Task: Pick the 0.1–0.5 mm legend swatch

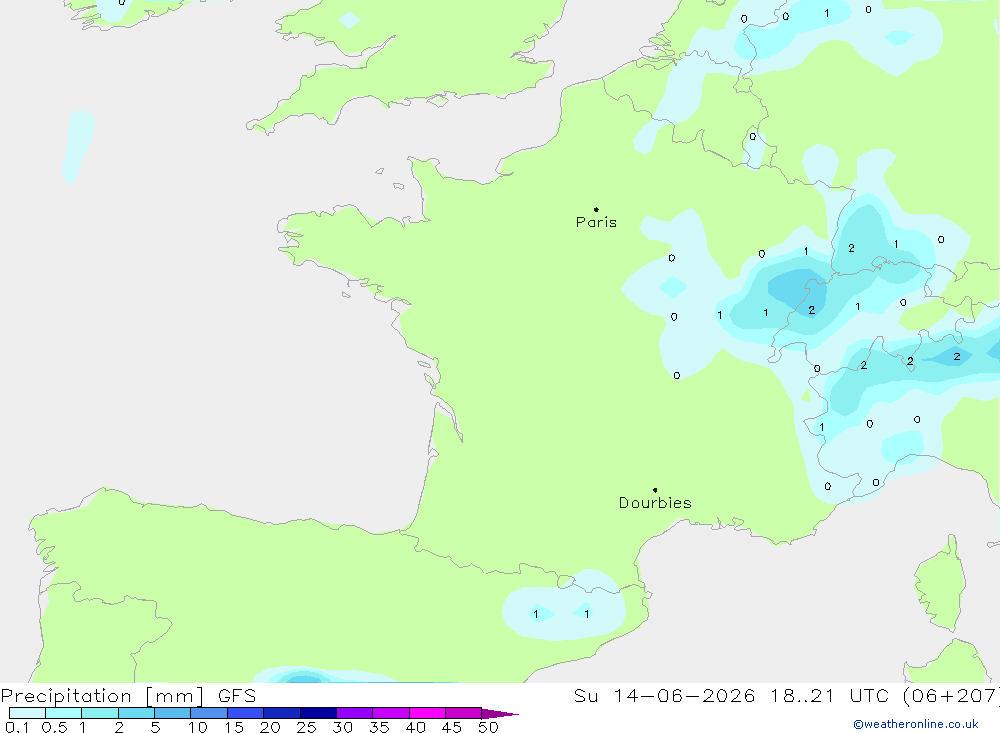Action: coord(27,713)
